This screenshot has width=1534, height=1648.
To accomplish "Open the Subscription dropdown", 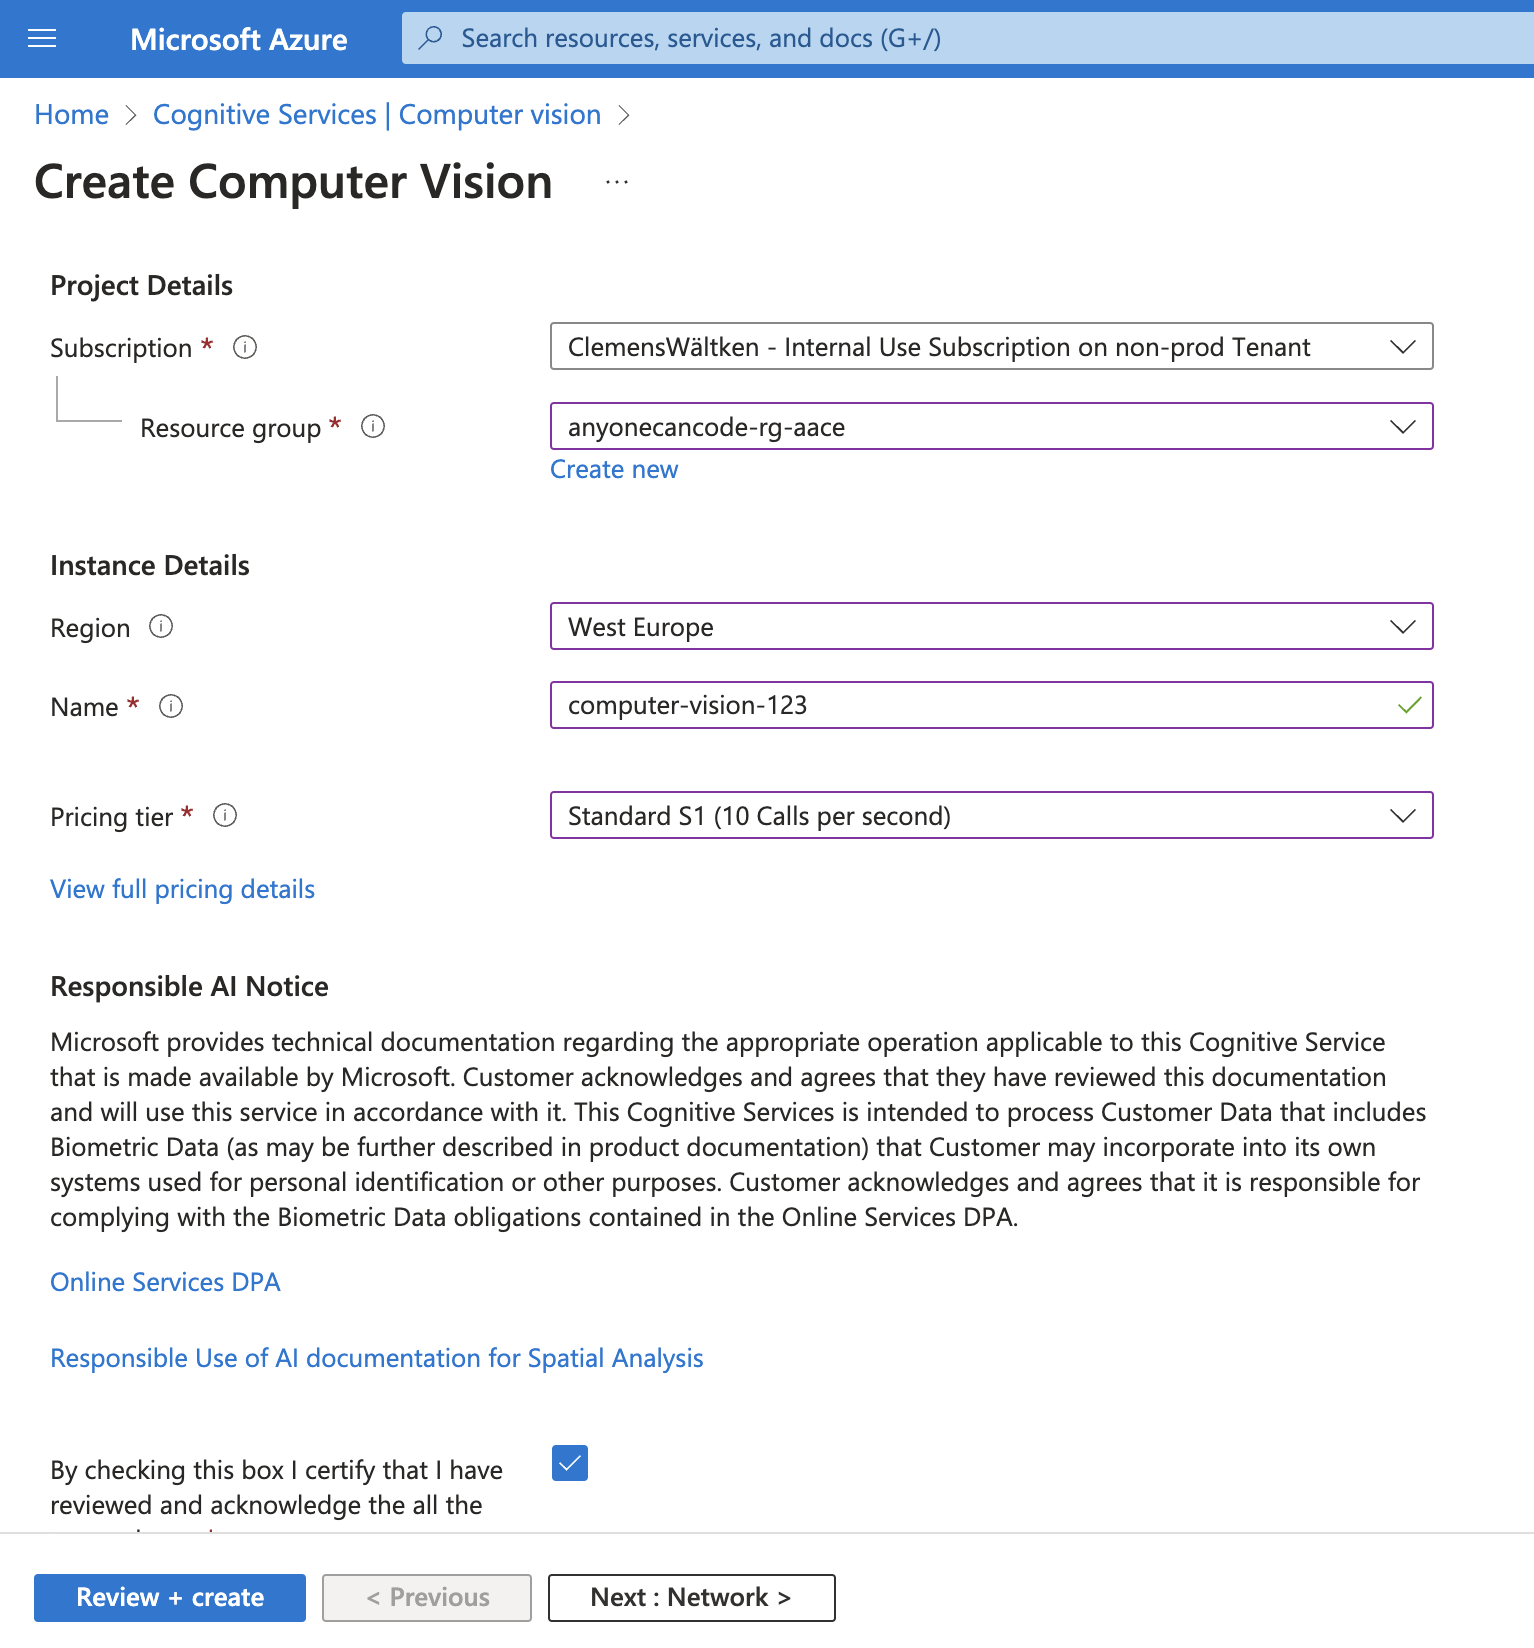I will [1403, 347].
